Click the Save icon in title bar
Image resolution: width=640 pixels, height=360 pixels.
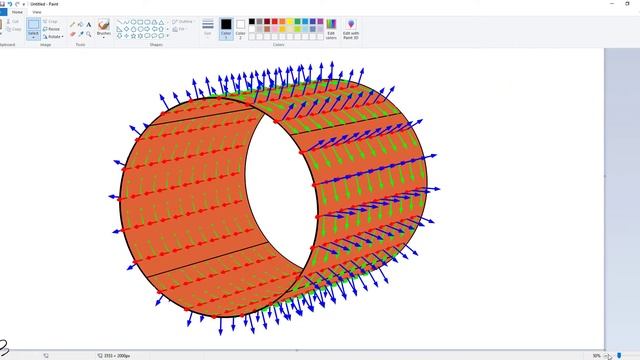(2, 4)
